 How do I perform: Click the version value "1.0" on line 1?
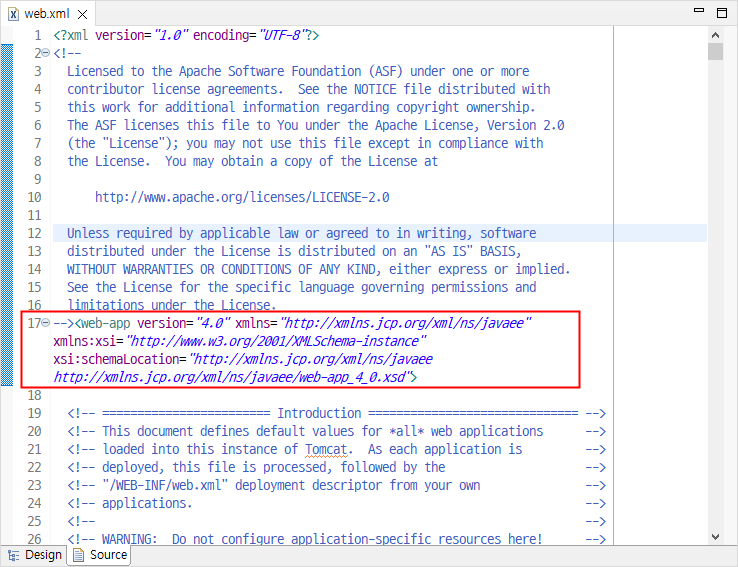[x=171, y=35]
